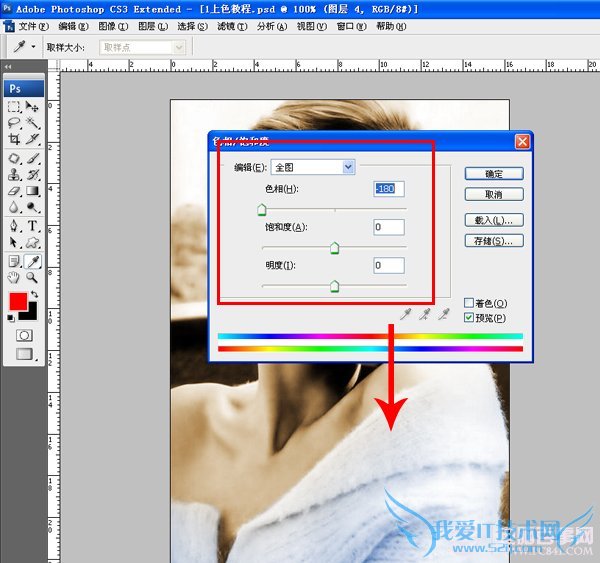Click the Photoshop document icon in menu bar
Screen dimensions: 600x563
click(9, 26)
